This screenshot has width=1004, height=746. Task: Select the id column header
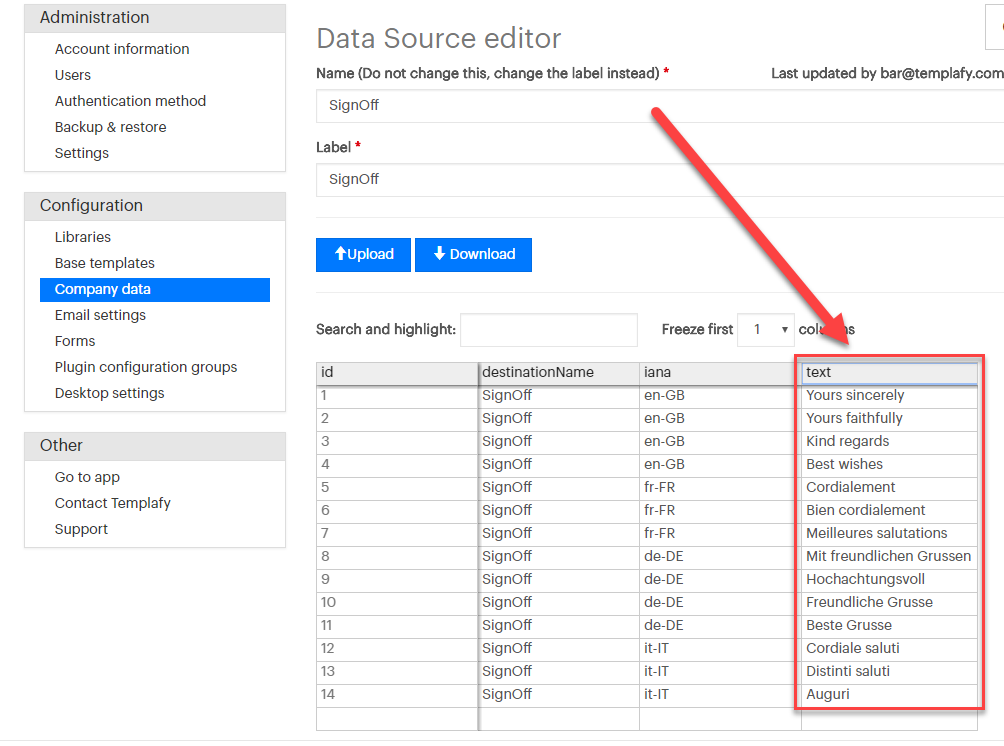[x=397, y=373]
